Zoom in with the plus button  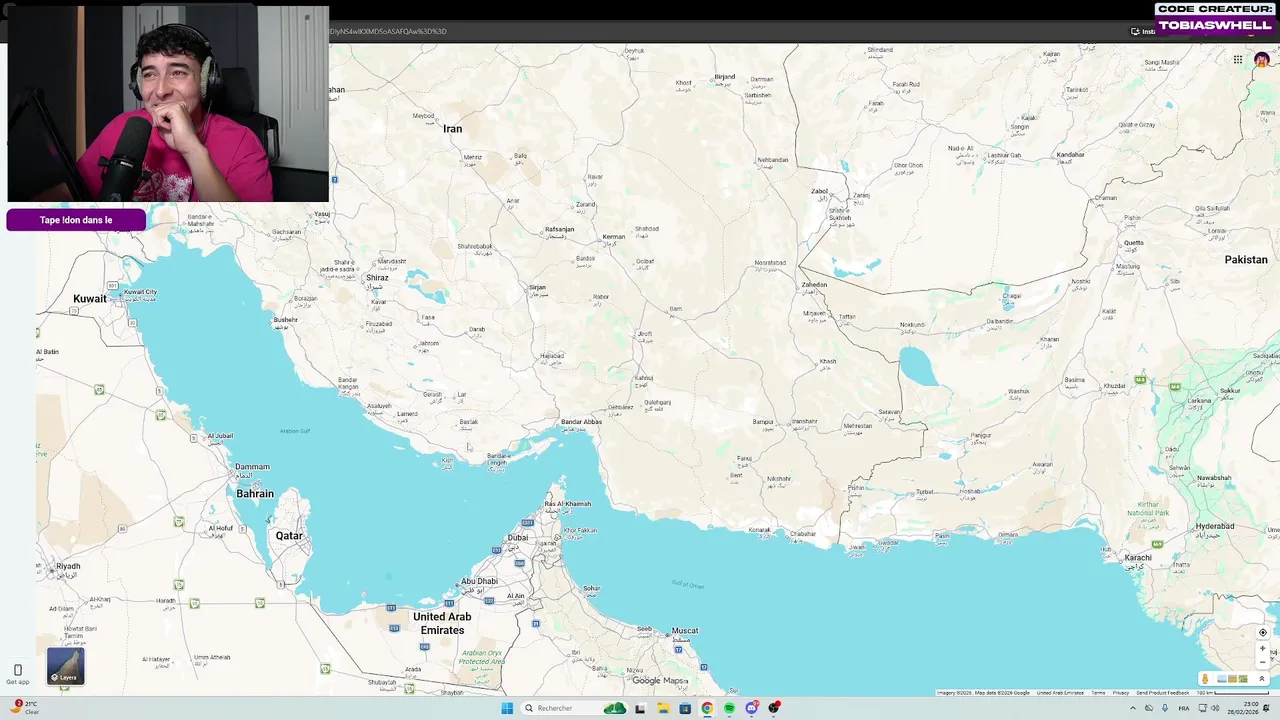[1262, 649]
